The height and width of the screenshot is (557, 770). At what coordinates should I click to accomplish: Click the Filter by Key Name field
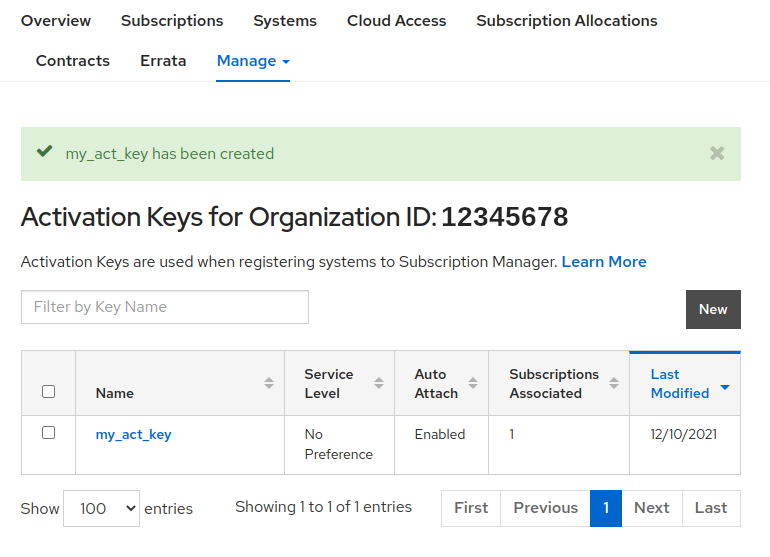click(x=165, y=307)
